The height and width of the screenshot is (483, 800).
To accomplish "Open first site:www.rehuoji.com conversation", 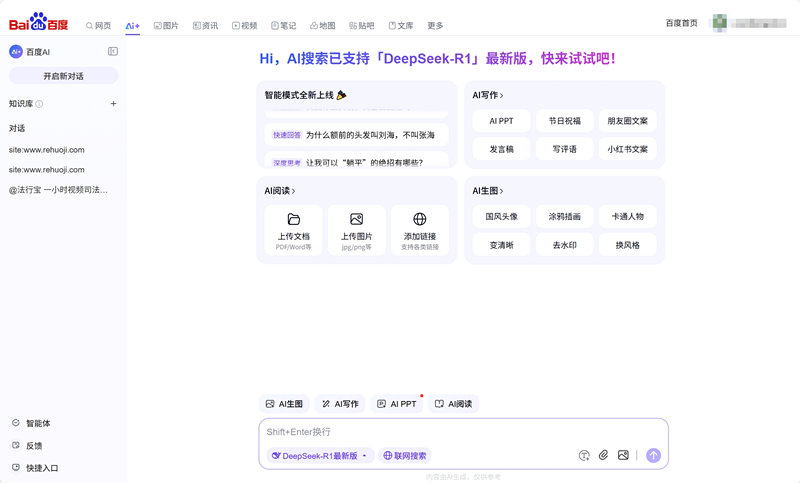I will tap(46, 149).
